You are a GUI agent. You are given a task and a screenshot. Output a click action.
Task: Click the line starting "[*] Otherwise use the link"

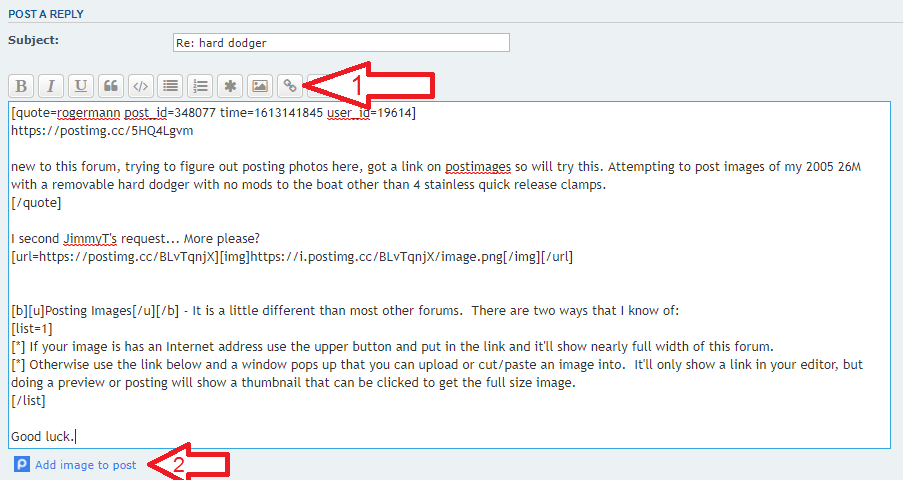[x=437, y=365]
